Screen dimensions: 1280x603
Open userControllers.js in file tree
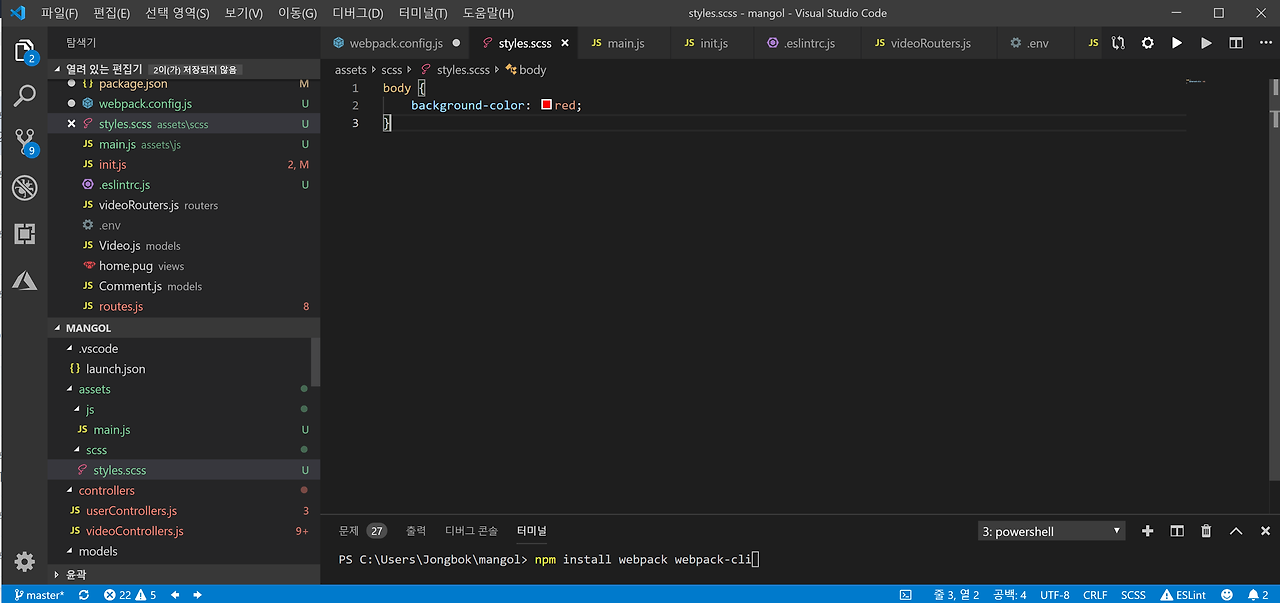[131, 511]
